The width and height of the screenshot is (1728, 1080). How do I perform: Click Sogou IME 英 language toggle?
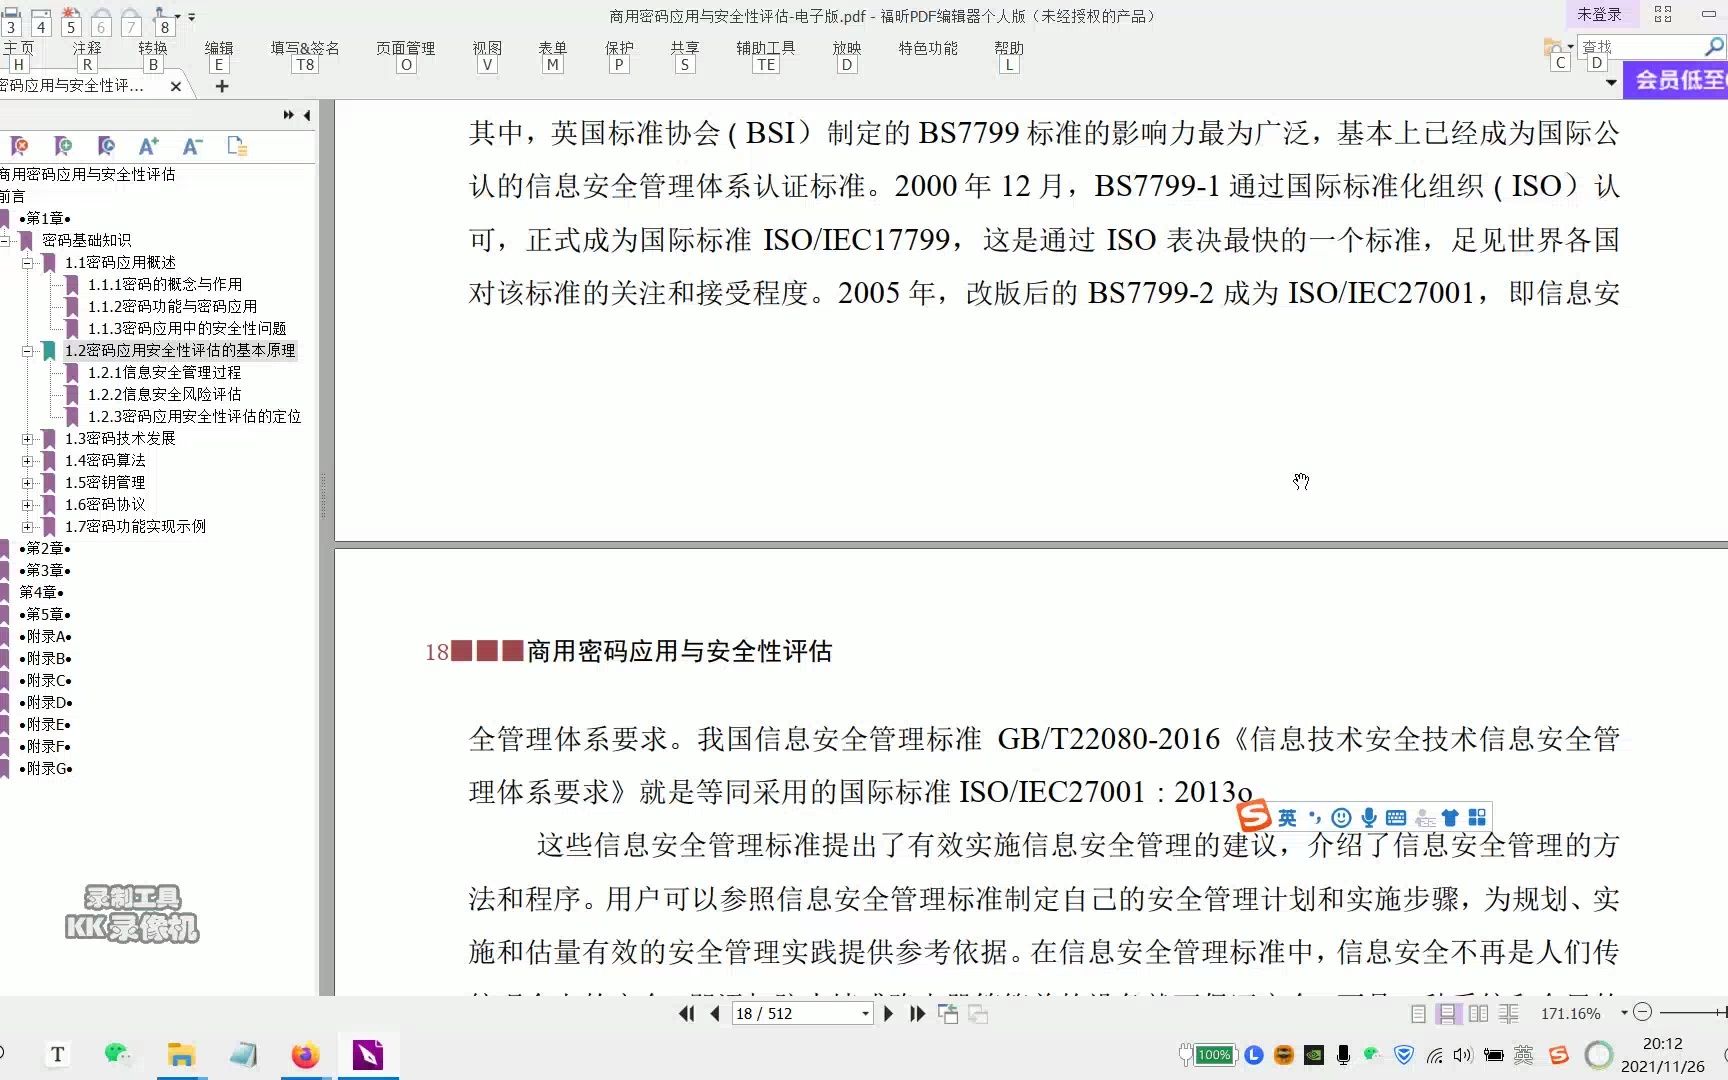(1287, 818)
